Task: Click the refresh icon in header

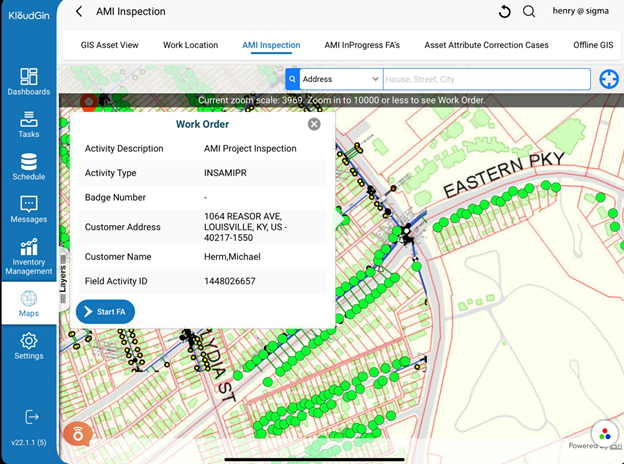Action: tap(504, 12)
